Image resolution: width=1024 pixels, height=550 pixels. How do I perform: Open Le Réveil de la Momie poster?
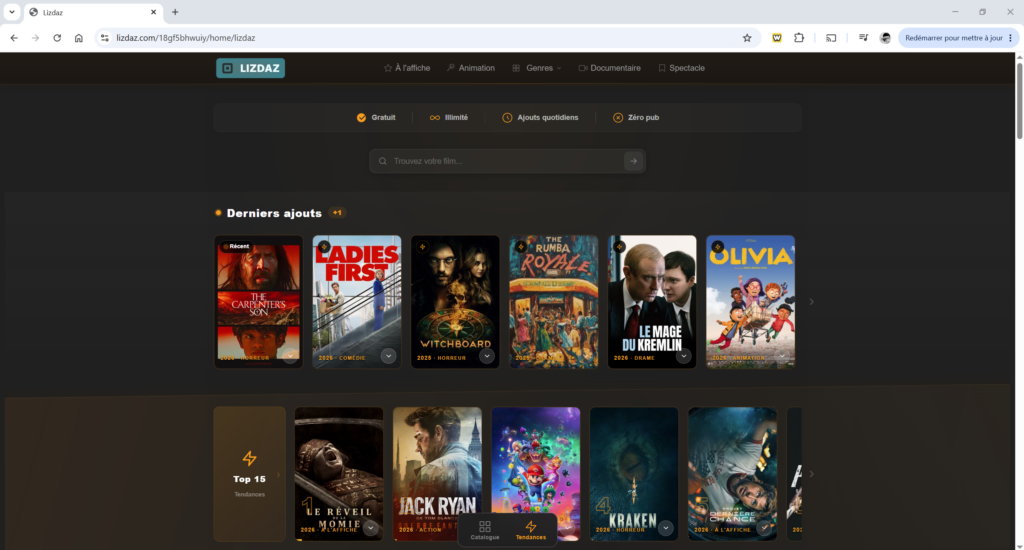pyautogui.click(x=339, y=474)
